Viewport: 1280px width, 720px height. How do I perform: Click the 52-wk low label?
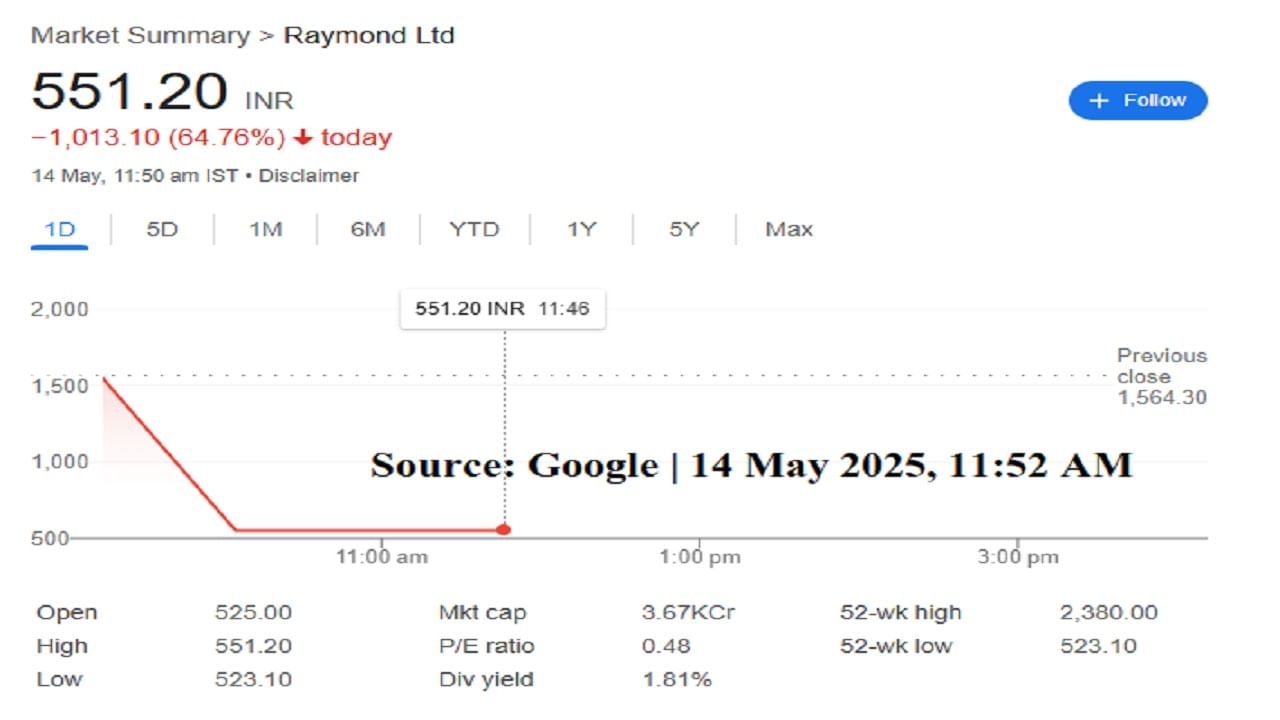coord(896,646)
